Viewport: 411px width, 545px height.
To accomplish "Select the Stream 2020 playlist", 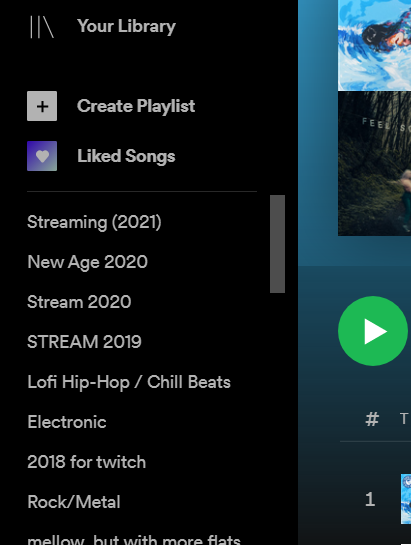I will tap(79, 302).
